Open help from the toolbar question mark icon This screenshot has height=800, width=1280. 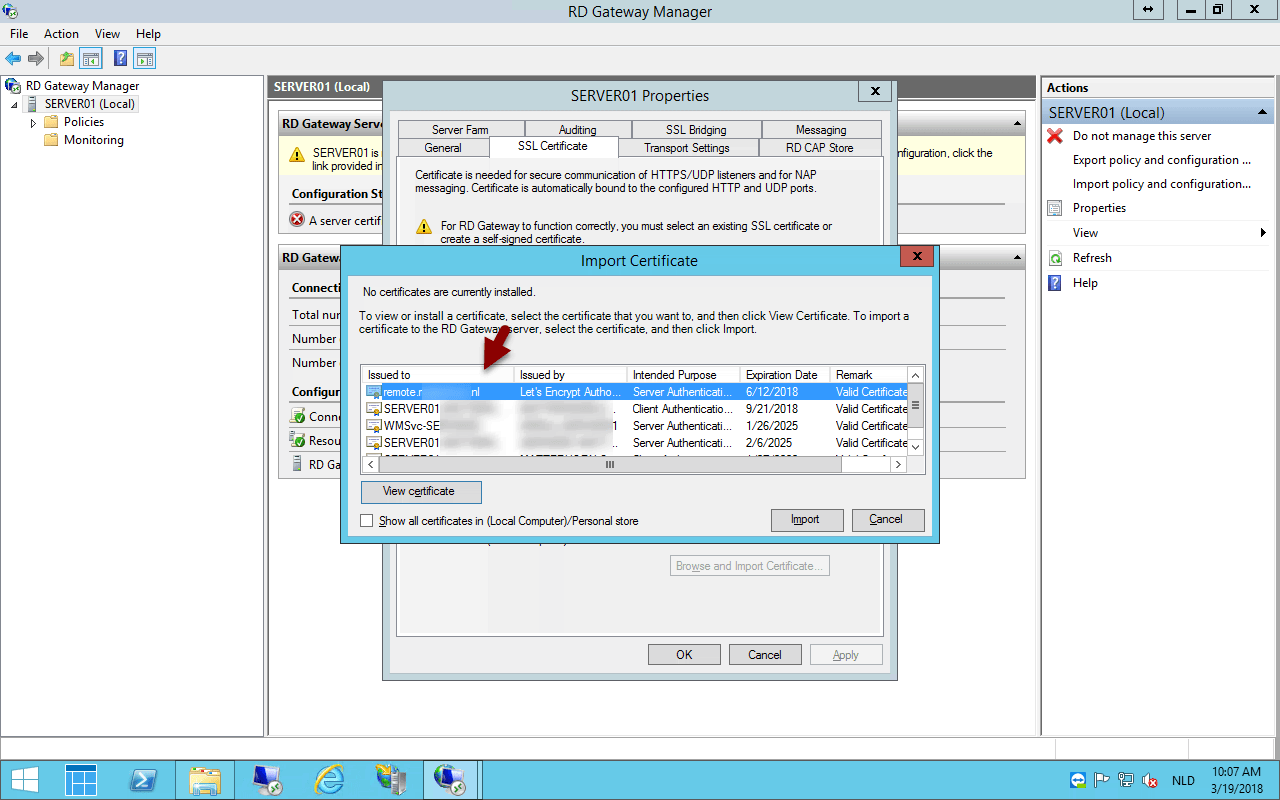tap(120, 59)
